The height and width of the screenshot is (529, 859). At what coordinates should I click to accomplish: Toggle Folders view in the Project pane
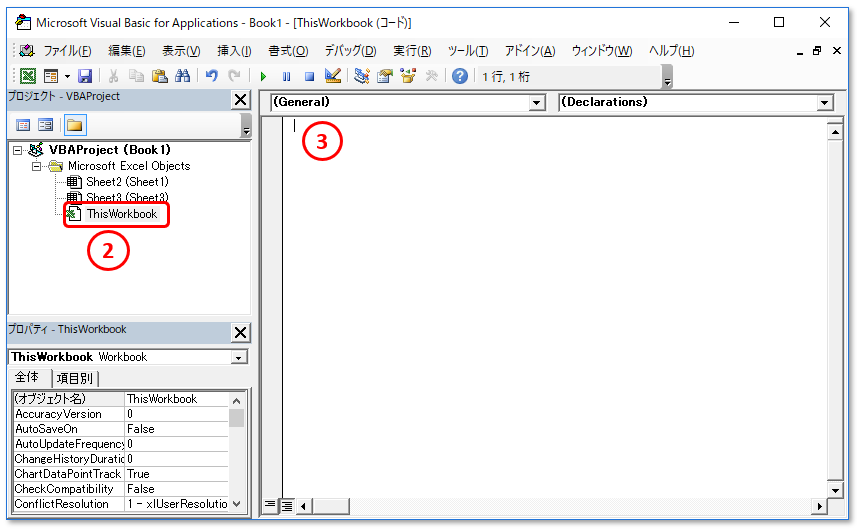point(75,125)
